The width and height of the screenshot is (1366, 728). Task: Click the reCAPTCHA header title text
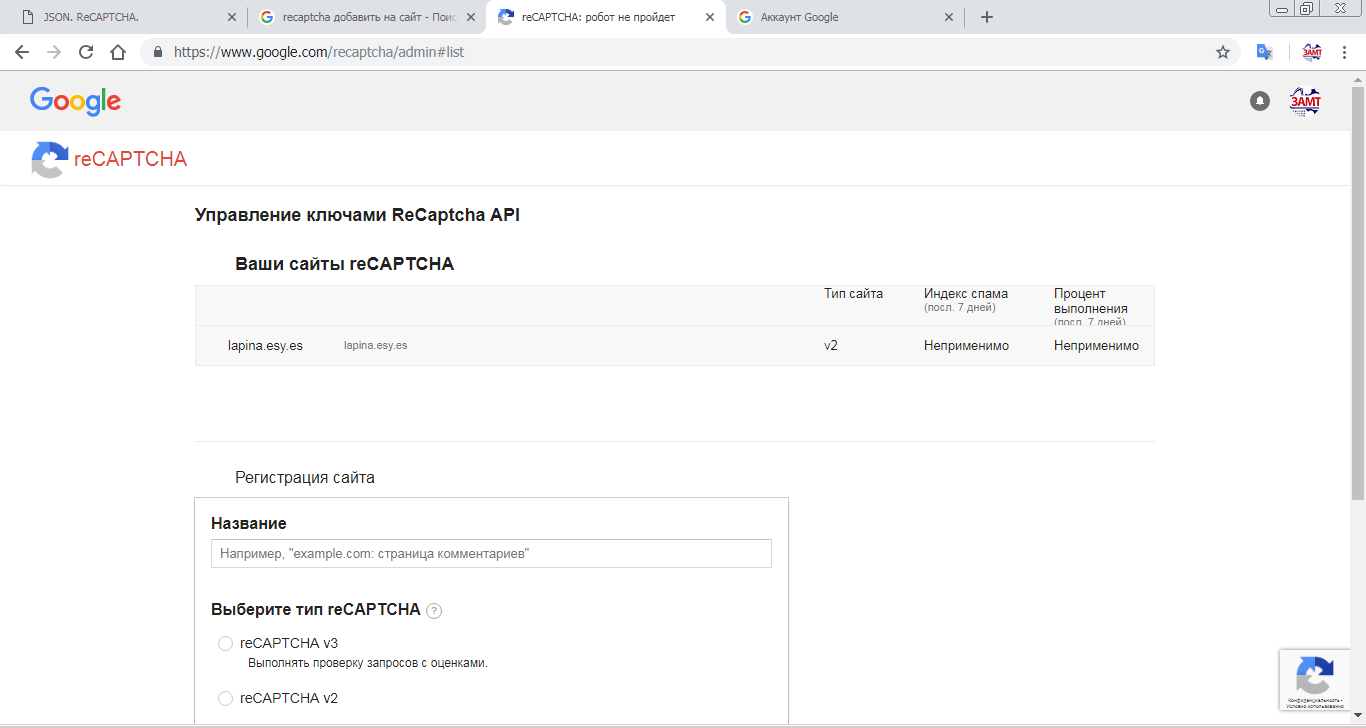(x=130, y=159)
